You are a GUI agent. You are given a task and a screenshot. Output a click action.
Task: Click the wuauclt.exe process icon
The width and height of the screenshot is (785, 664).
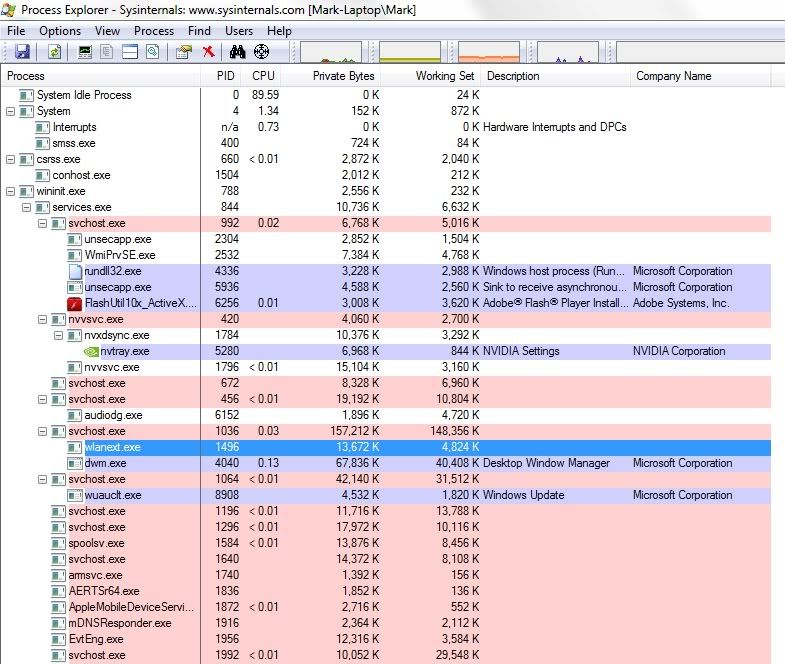click(x=75, y=495)
